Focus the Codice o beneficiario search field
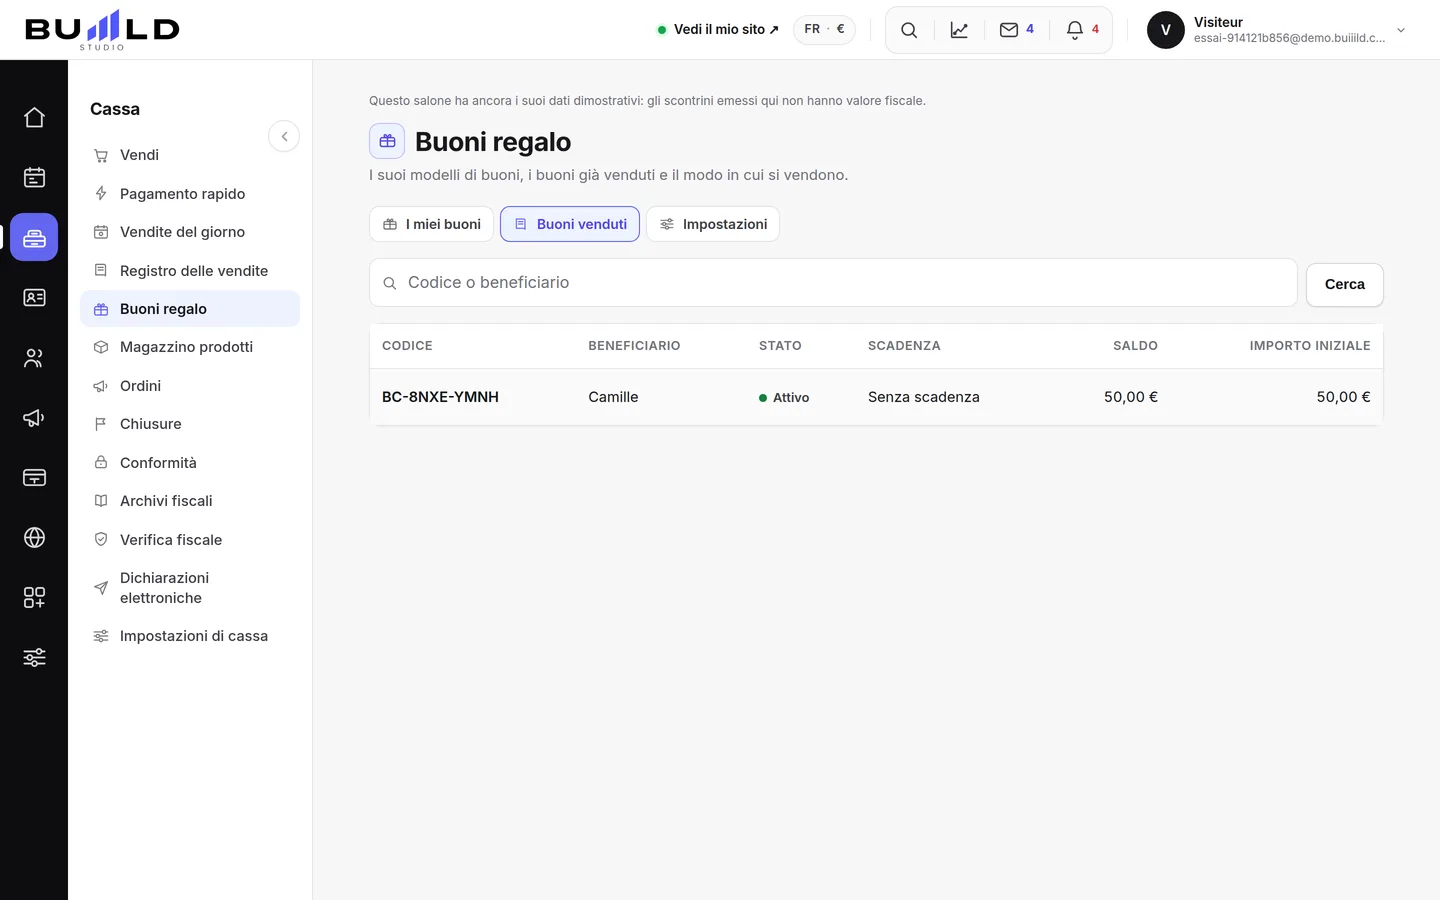Viewport: 1440px width, 900px height. pos(833,283)
